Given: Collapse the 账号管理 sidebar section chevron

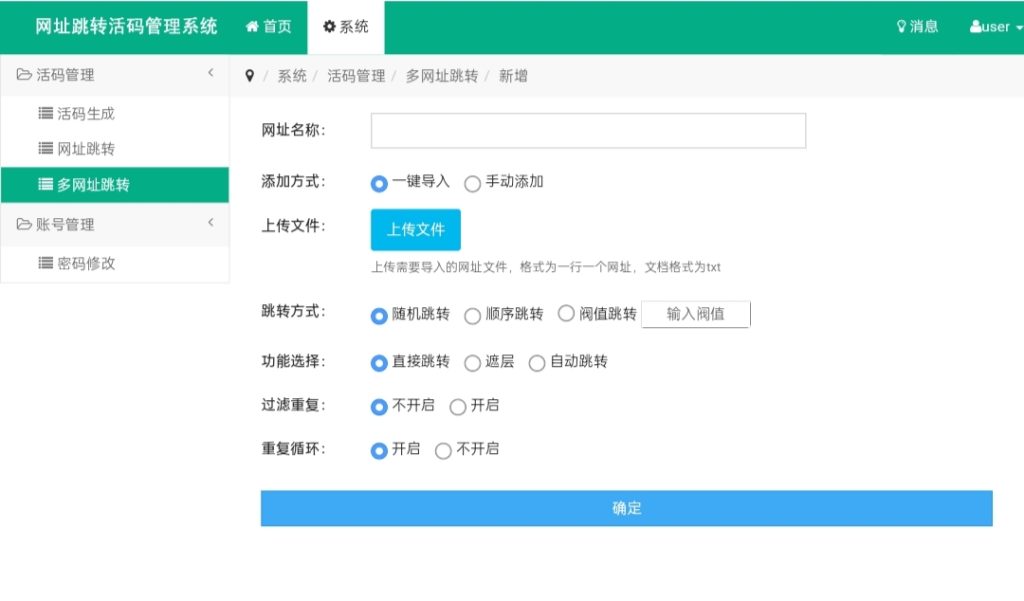Looking at the screenshot, I should [210, 223].
